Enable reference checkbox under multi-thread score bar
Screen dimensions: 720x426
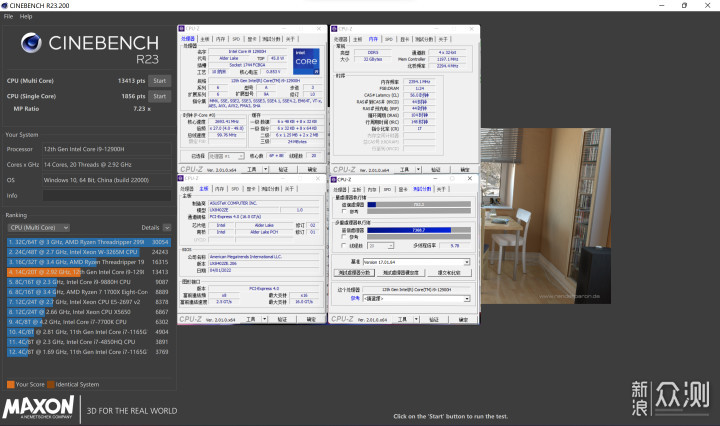coord(344,237)
